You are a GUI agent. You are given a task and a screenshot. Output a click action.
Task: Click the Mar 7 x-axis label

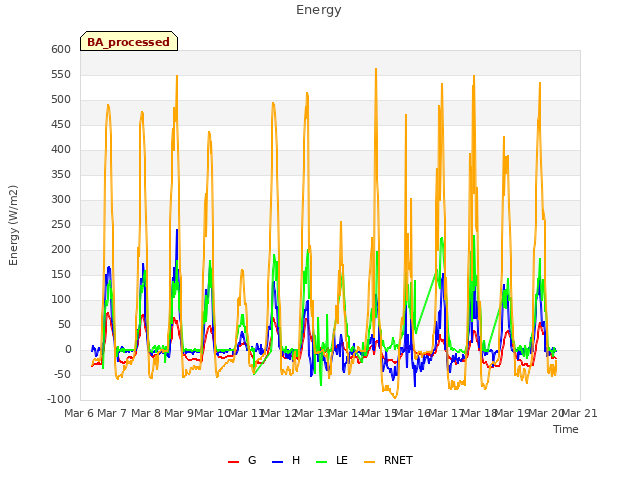click(x=112, y=414)
